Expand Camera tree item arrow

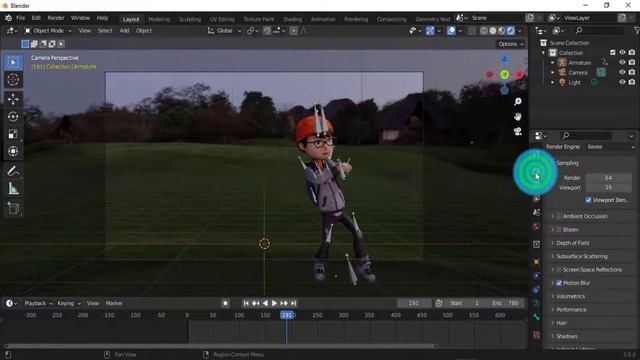pyautogui.click(x=553, y=73)
